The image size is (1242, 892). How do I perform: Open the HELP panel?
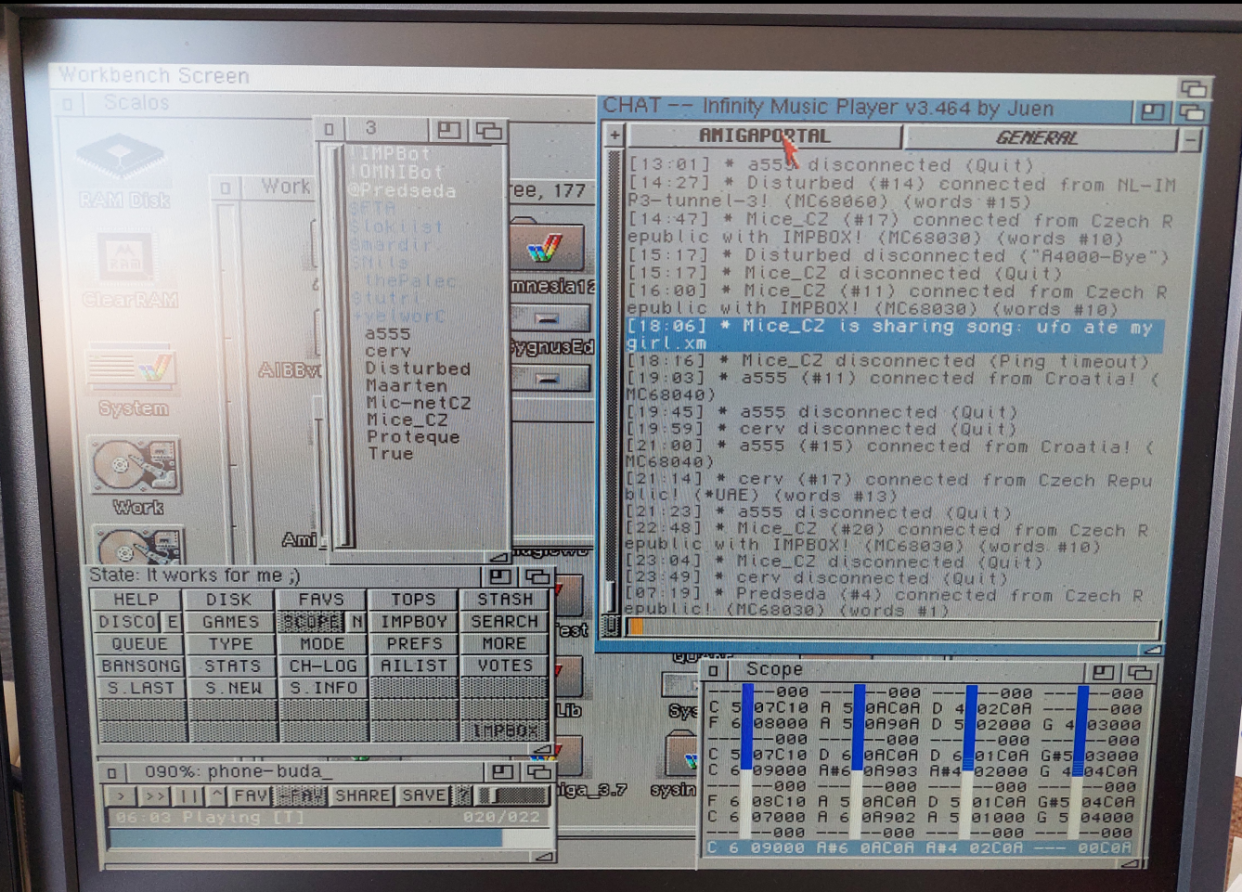point(136,599)
